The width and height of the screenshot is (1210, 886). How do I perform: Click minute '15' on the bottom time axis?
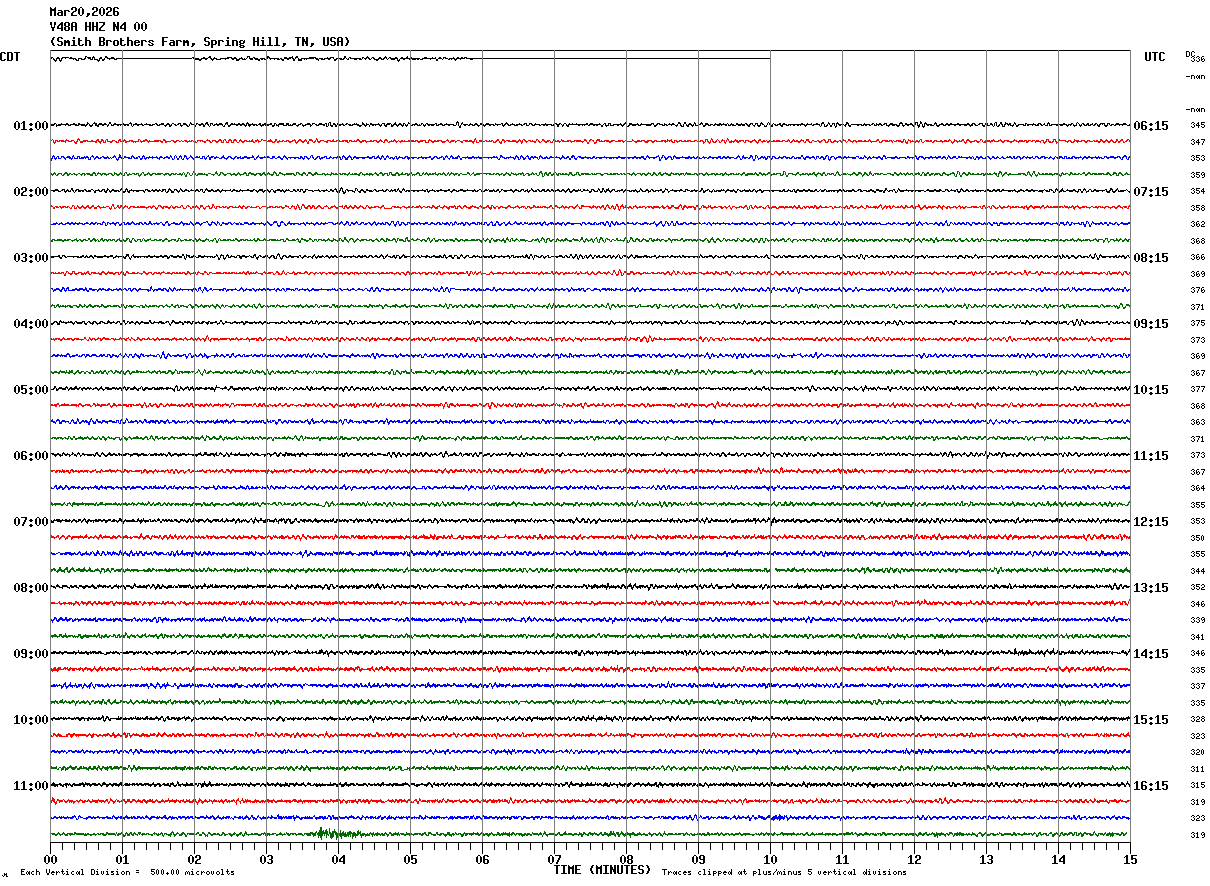[1130, 859]
